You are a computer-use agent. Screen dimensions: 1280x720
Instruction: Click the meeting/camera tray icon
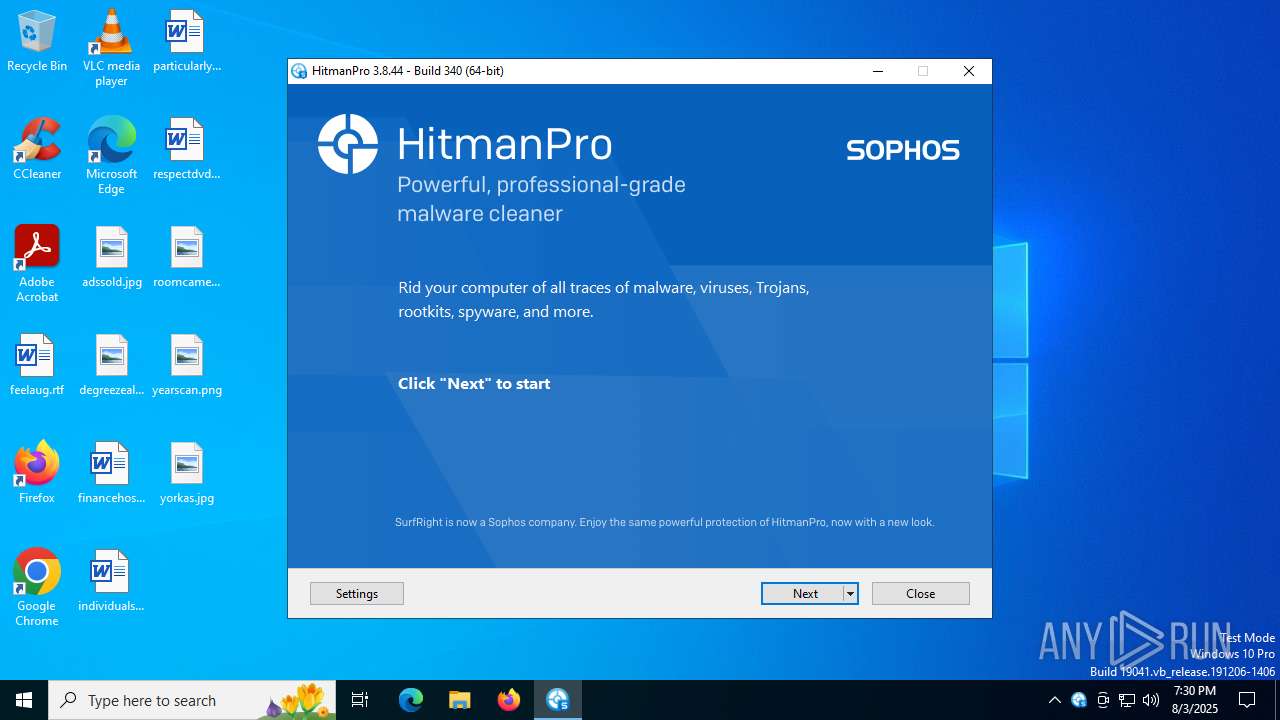1103,700
